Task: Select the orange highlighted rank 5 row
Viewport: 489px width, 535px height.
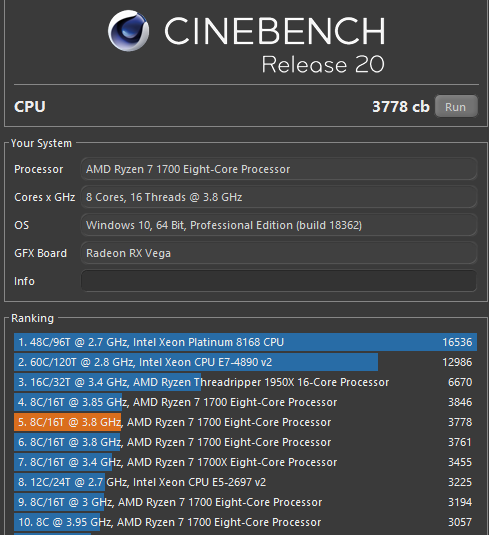Action: (245, 422)
